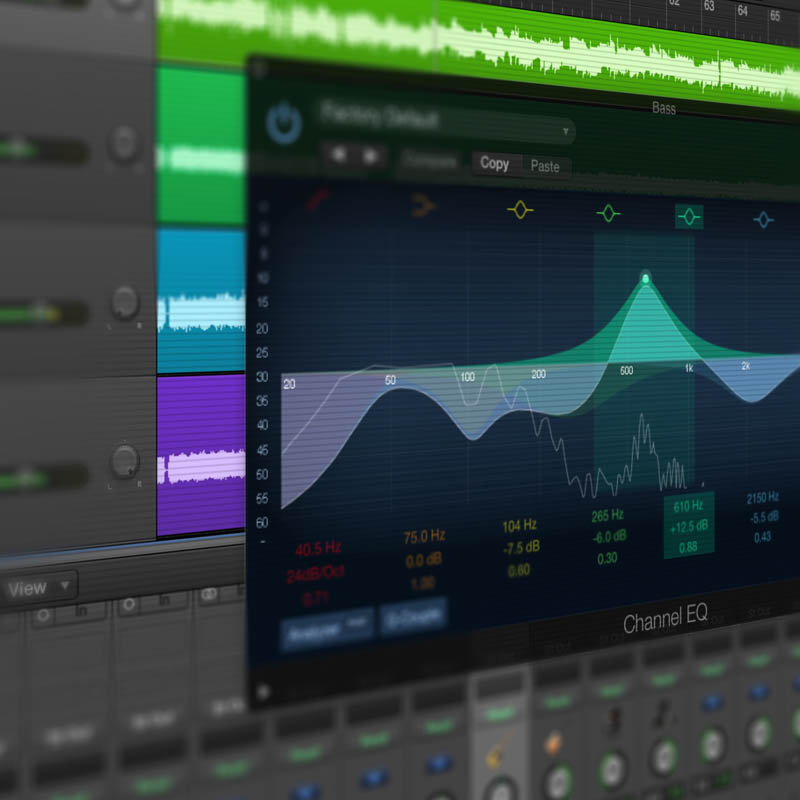Open the Factory Default preset dropdown
The width and height of the screenshot is (800, 800).
(x=446, y=122)
